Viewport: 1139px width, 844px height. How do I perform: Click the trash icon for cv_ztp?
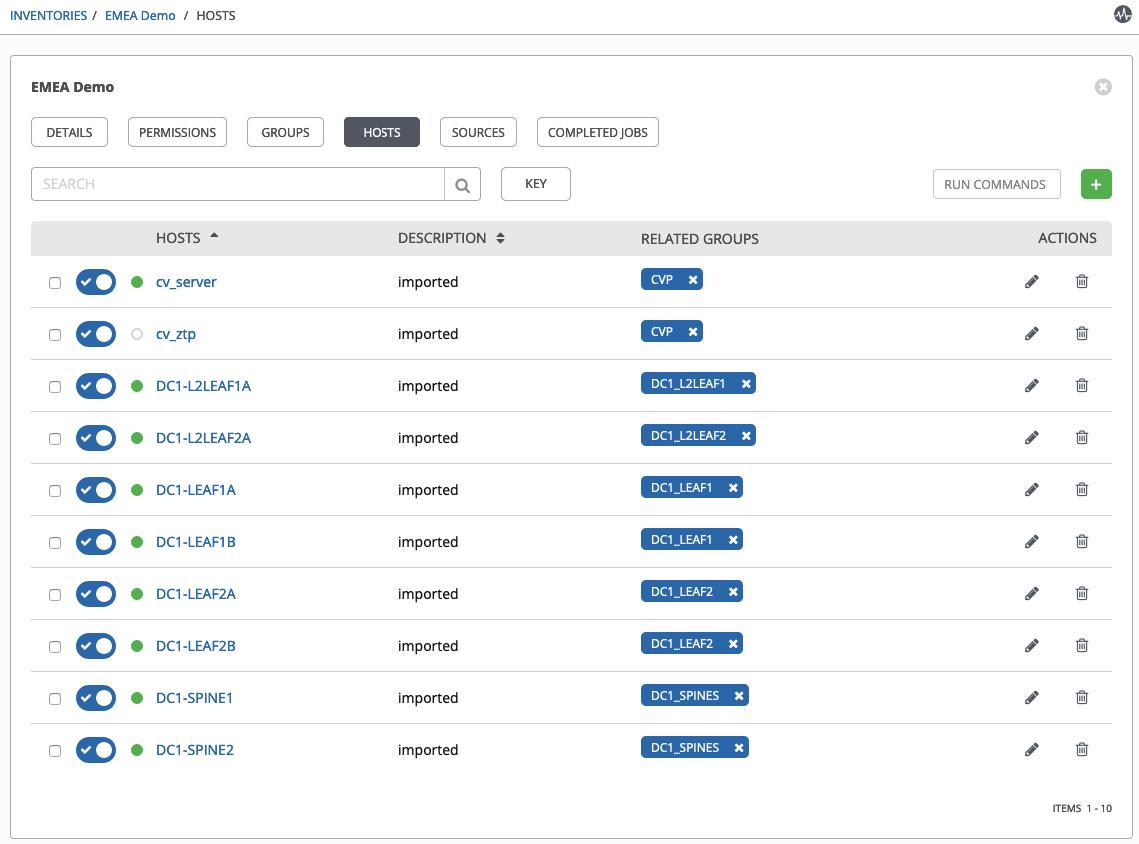click(x=1081, y=333)
